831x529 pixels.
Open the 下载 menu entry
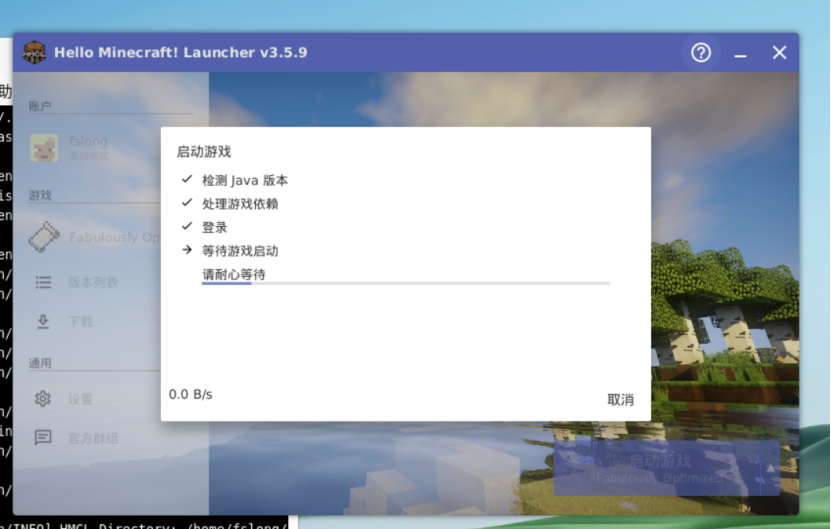pos(81,322)
